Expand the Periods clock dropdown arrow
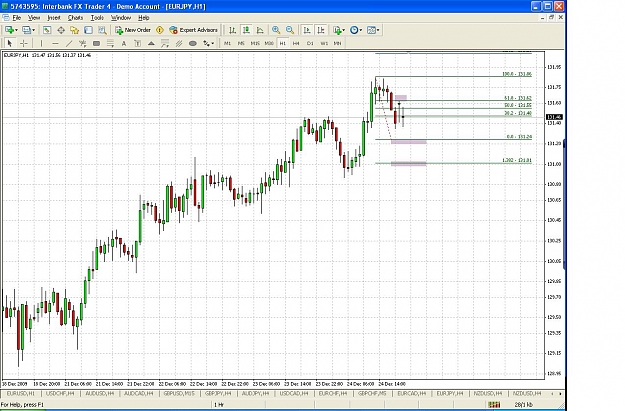The height and width of the screenshot is (411, 625). point(361,30)
